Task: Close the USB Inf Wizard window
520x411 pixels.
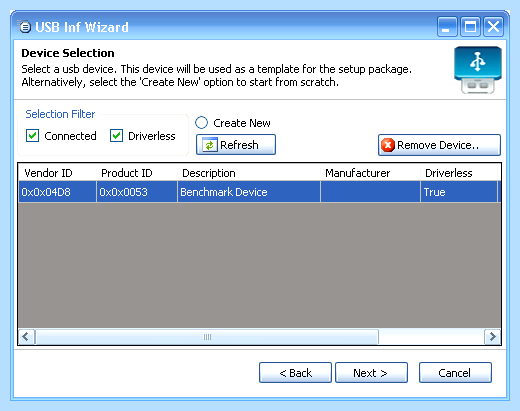Action: 494,27
